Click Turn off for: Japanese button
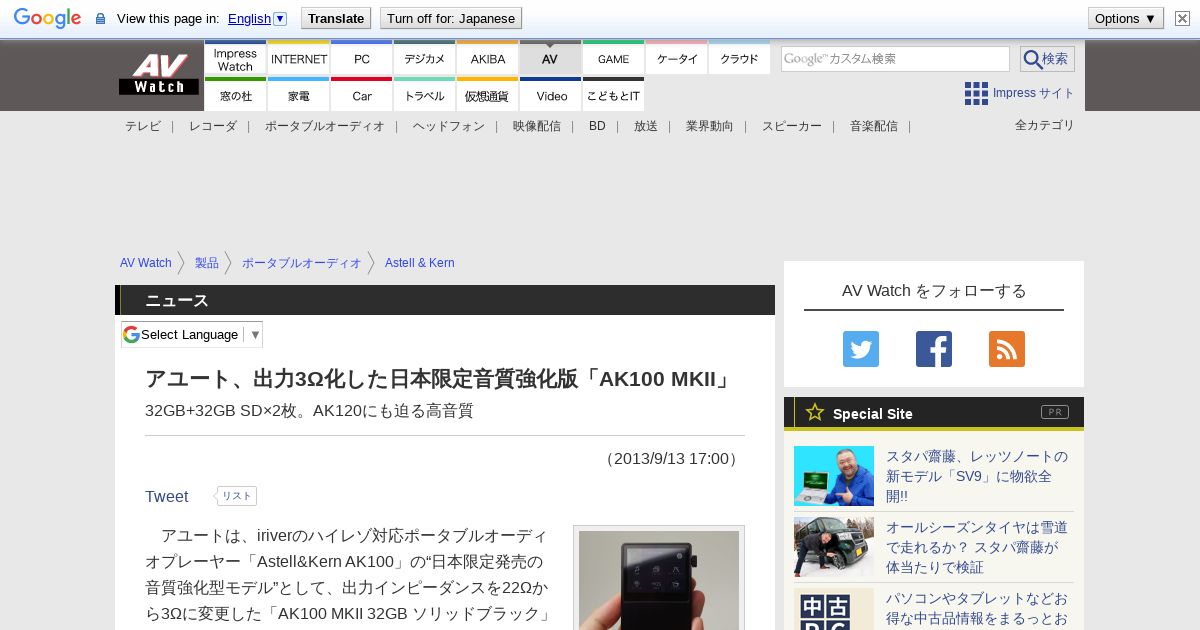Screen dimensions: 1200x630 coord(451,18)
